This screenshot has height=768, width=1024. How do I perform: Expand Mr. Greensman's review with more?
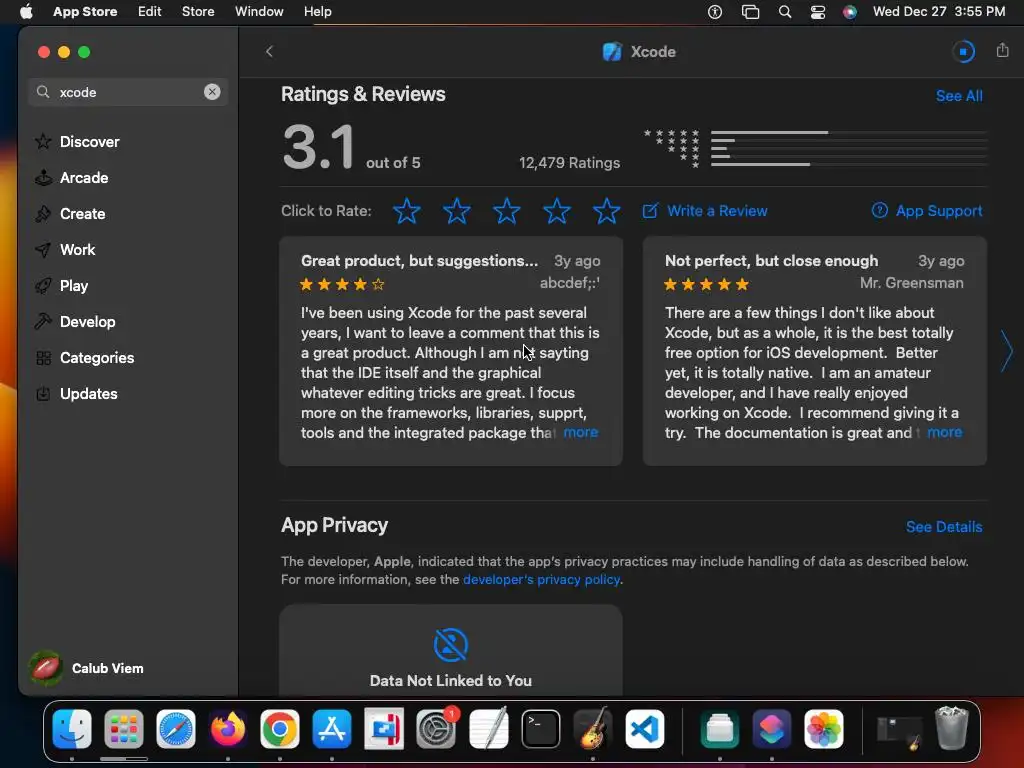pyautogui.click(x=944, y=432)
